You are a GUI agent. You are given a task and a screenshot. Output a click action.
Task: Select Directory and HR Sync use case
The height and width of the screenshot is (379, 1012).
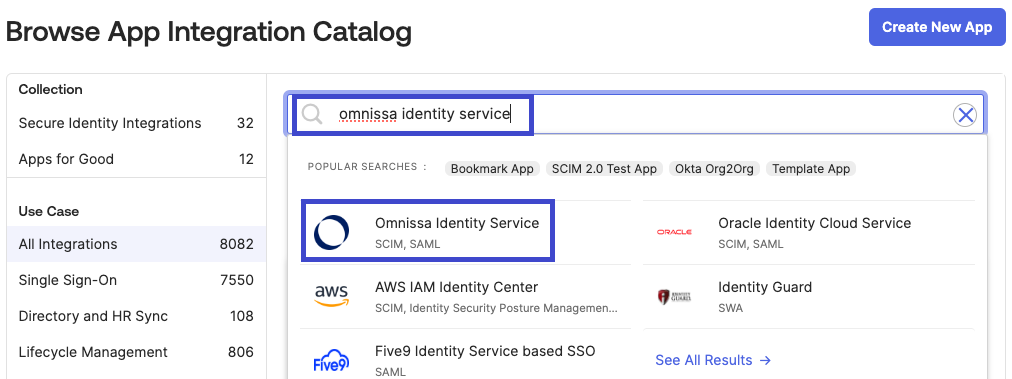point(136,316)
